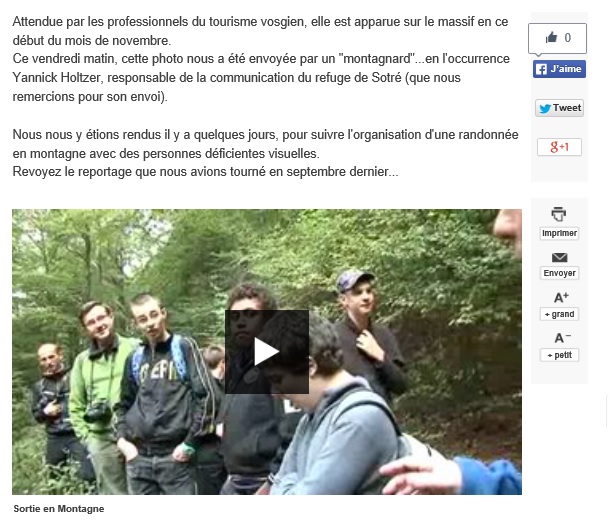
Task: Click the thumbs-up like counter
Action: [x=557, y=38]
